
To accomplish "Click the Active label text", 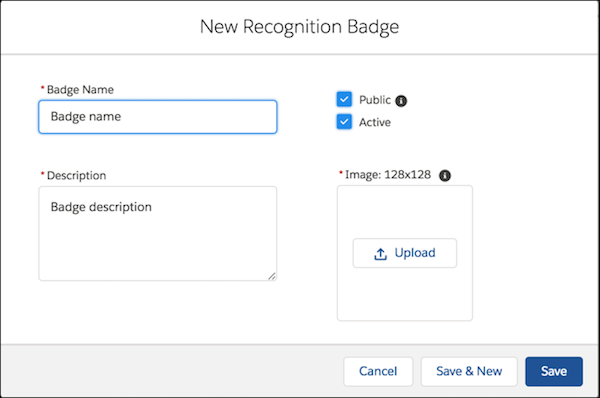I will pos(375,122).
